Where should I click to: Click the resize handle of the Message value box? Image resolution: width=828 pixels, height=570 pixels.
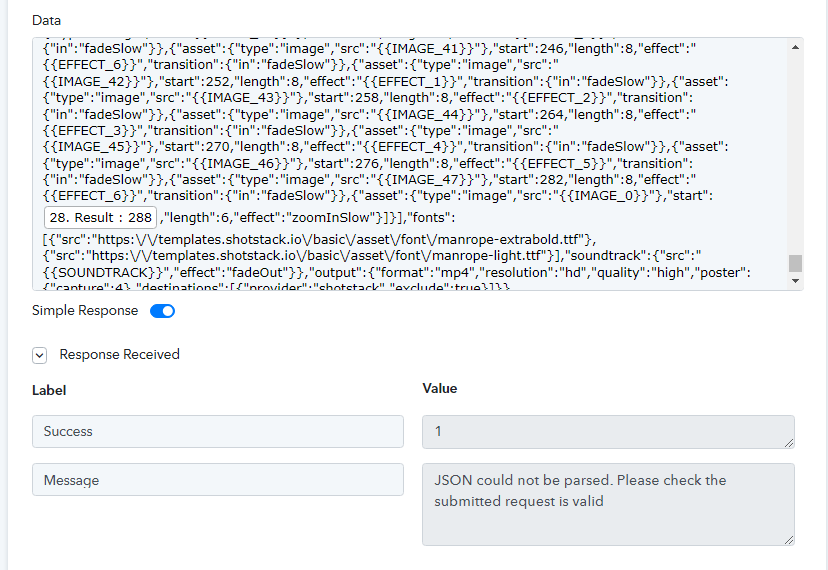(x=789, y=540)
